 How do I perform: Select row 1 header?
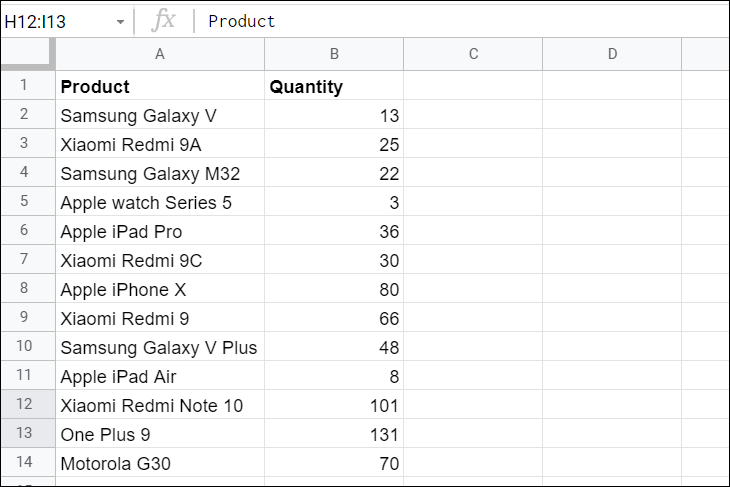click(x=27, y=85)
